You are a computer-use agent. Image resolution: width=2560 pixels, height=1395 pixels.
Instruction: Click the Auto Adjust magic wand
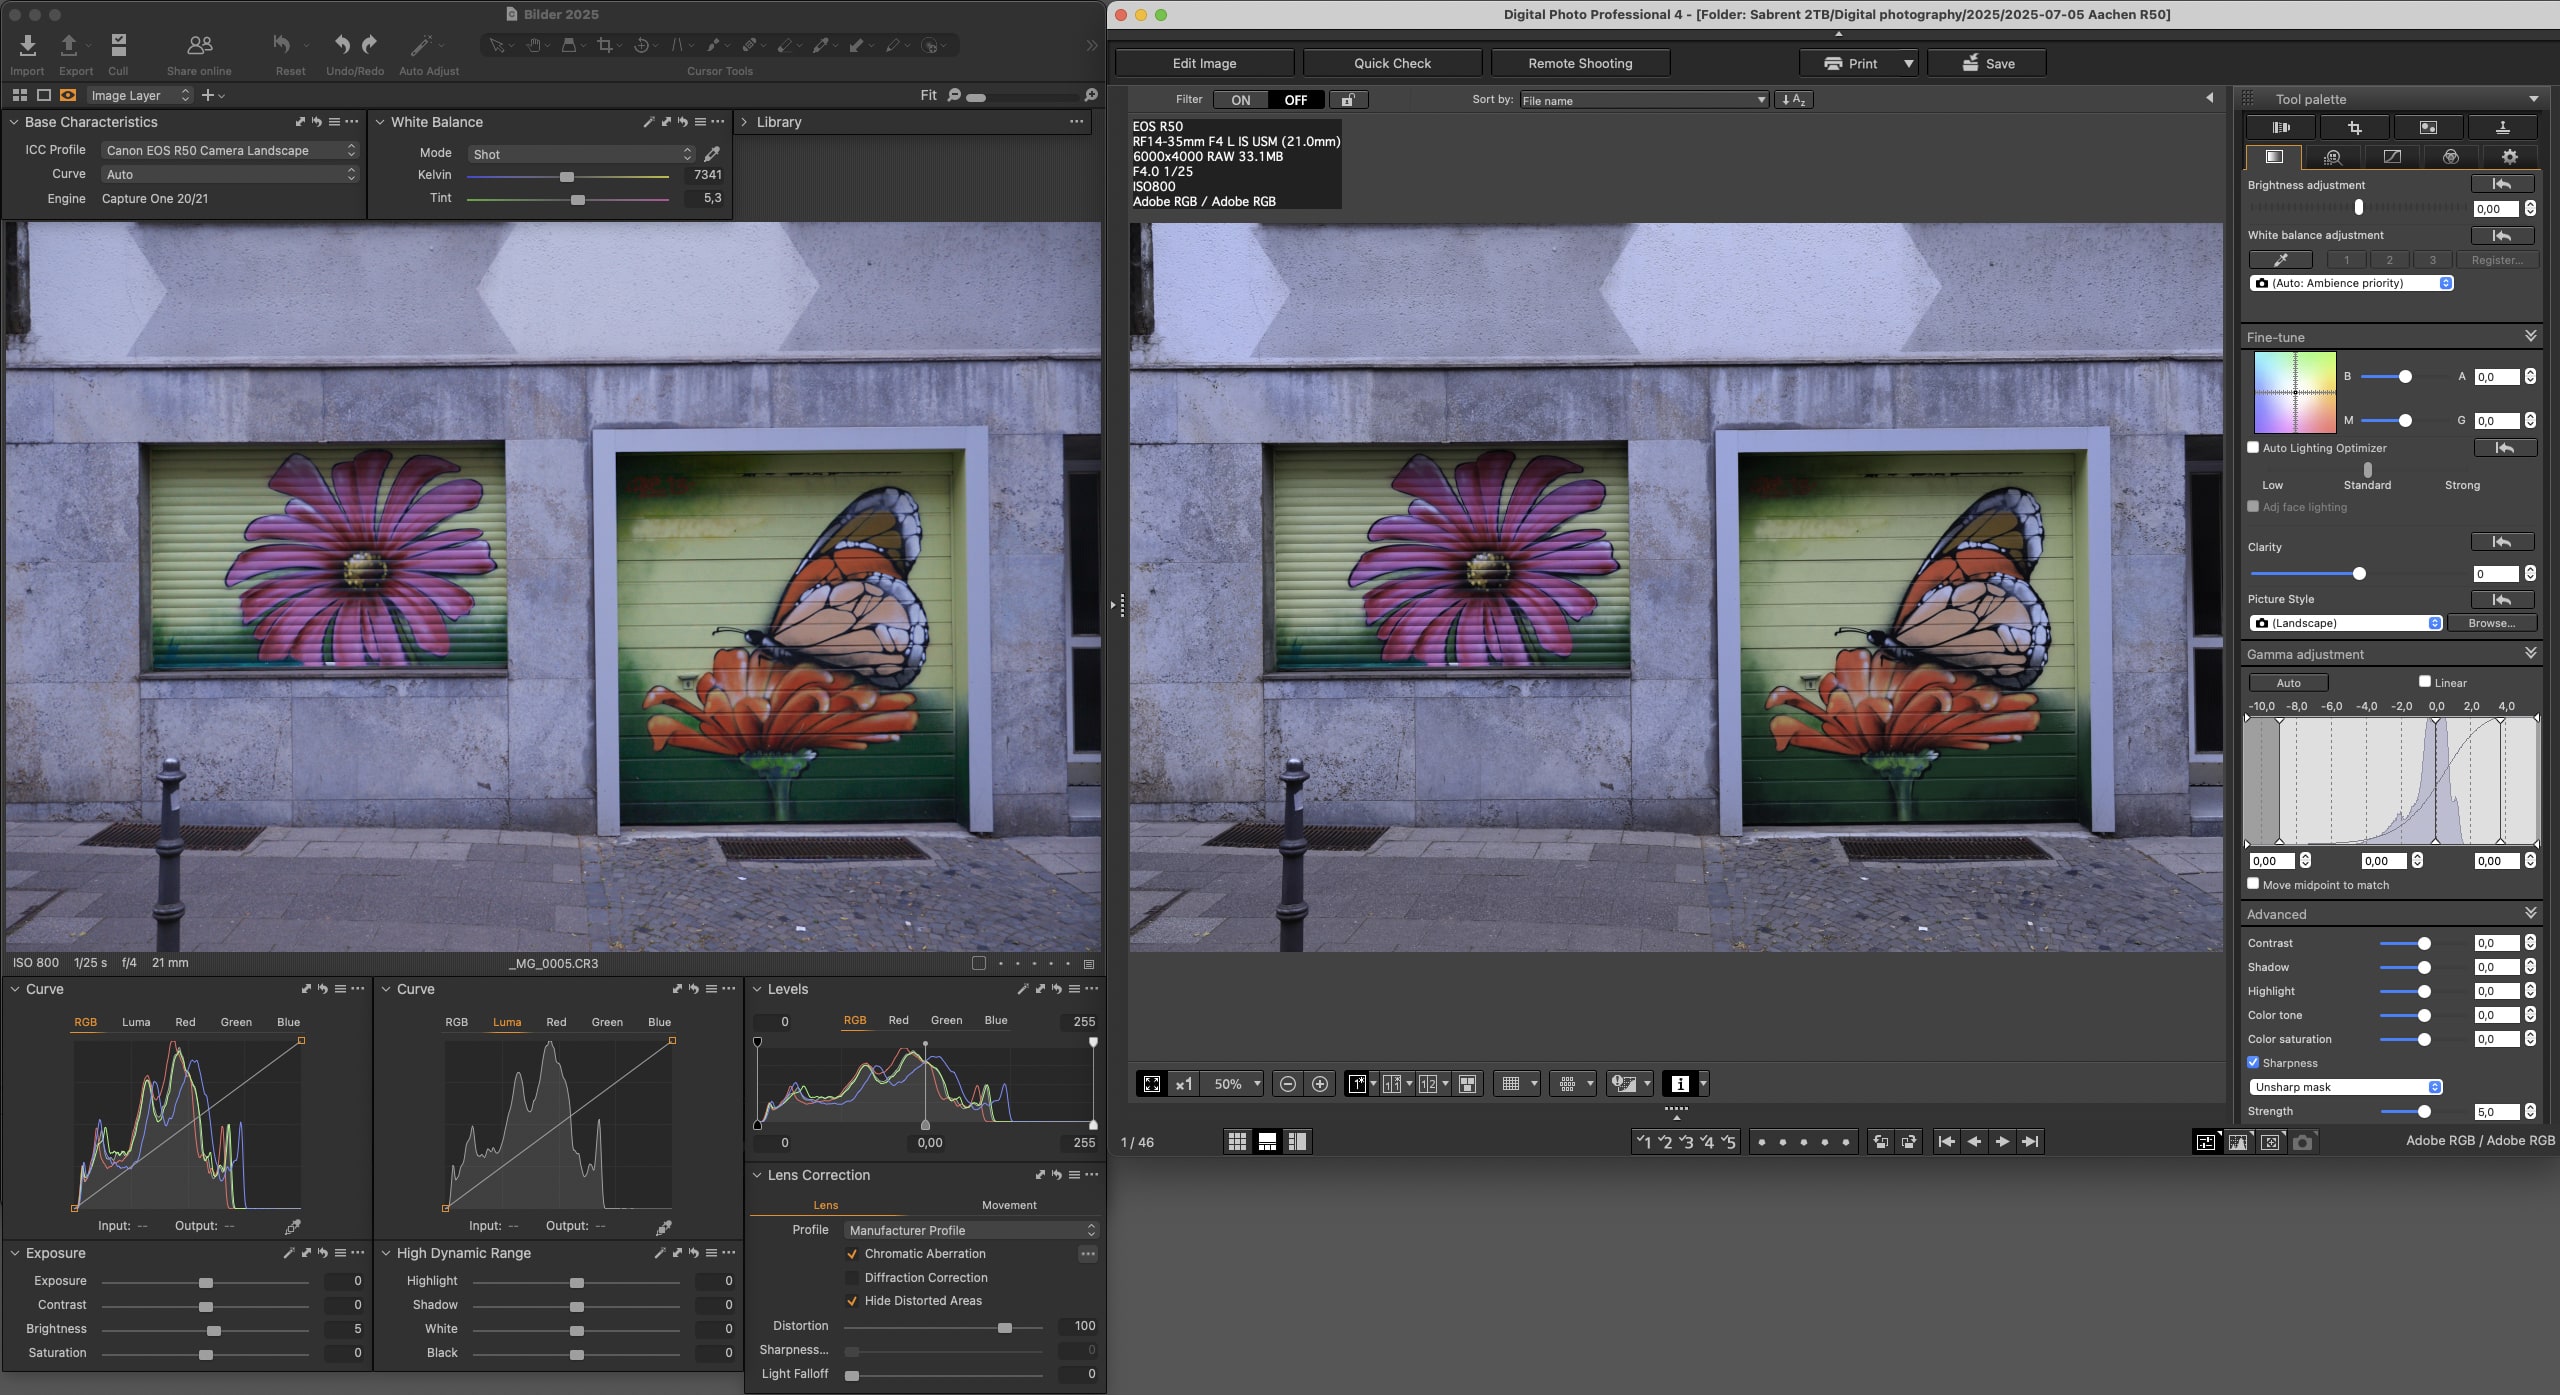coord(422,45)
